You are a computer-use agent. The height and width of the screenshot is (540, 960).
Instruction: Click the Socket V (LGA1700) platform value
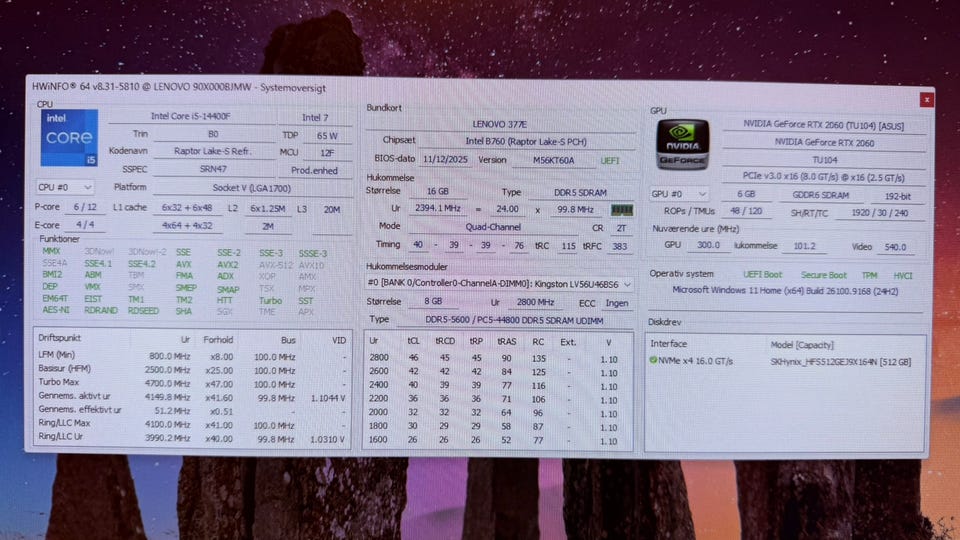[x=252, y=188]
